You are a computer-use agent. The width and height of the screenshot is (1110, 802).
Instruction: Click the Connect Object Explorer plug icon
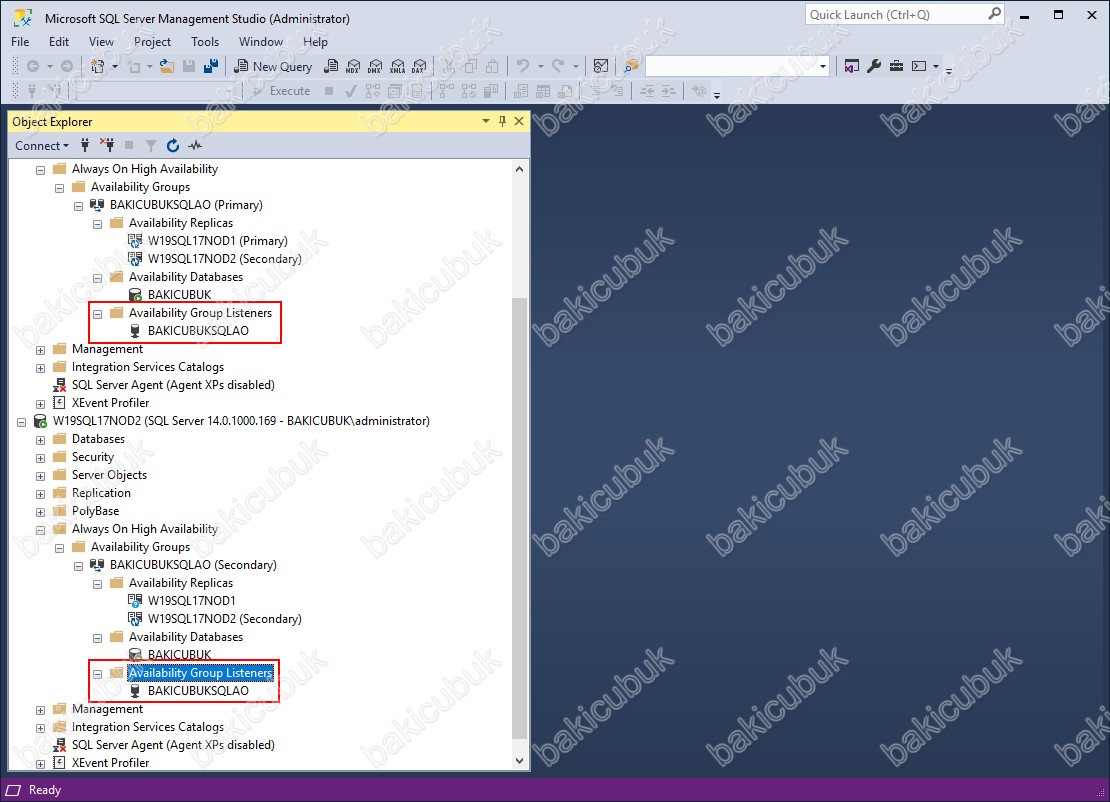[x=85, y=145]
